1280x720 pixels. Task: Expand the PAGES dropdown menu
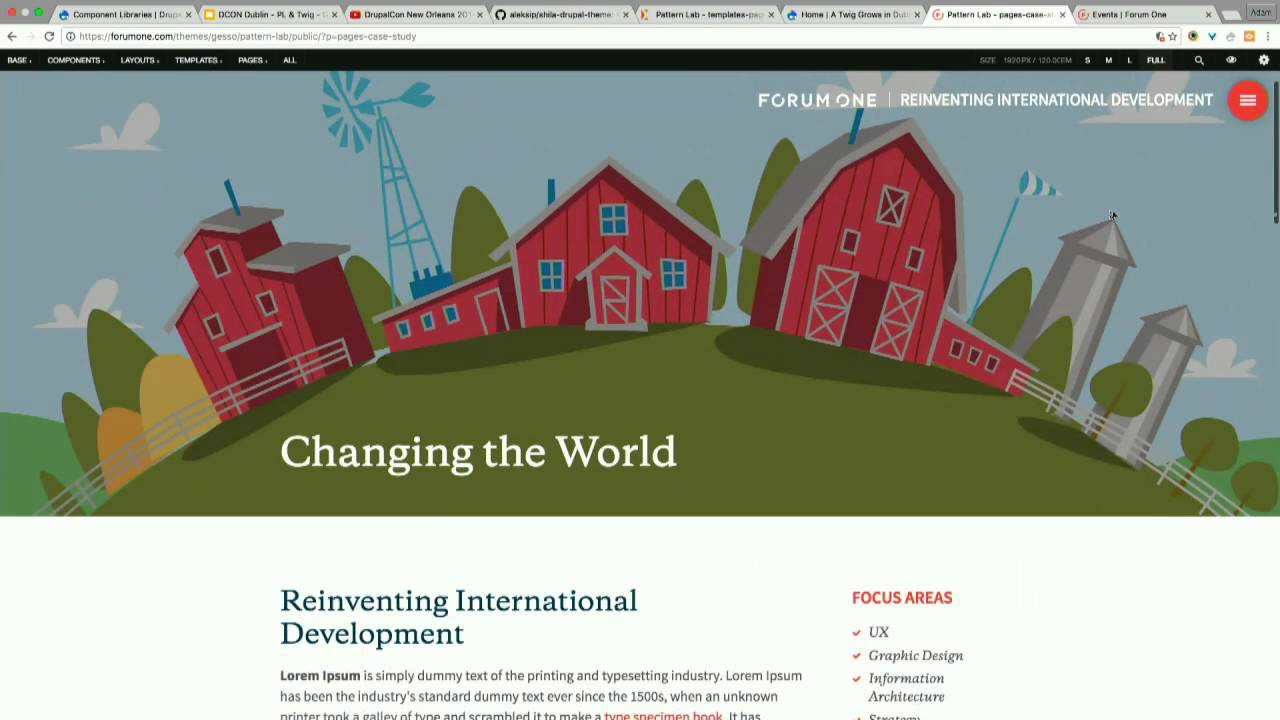(x=252, y=60)
